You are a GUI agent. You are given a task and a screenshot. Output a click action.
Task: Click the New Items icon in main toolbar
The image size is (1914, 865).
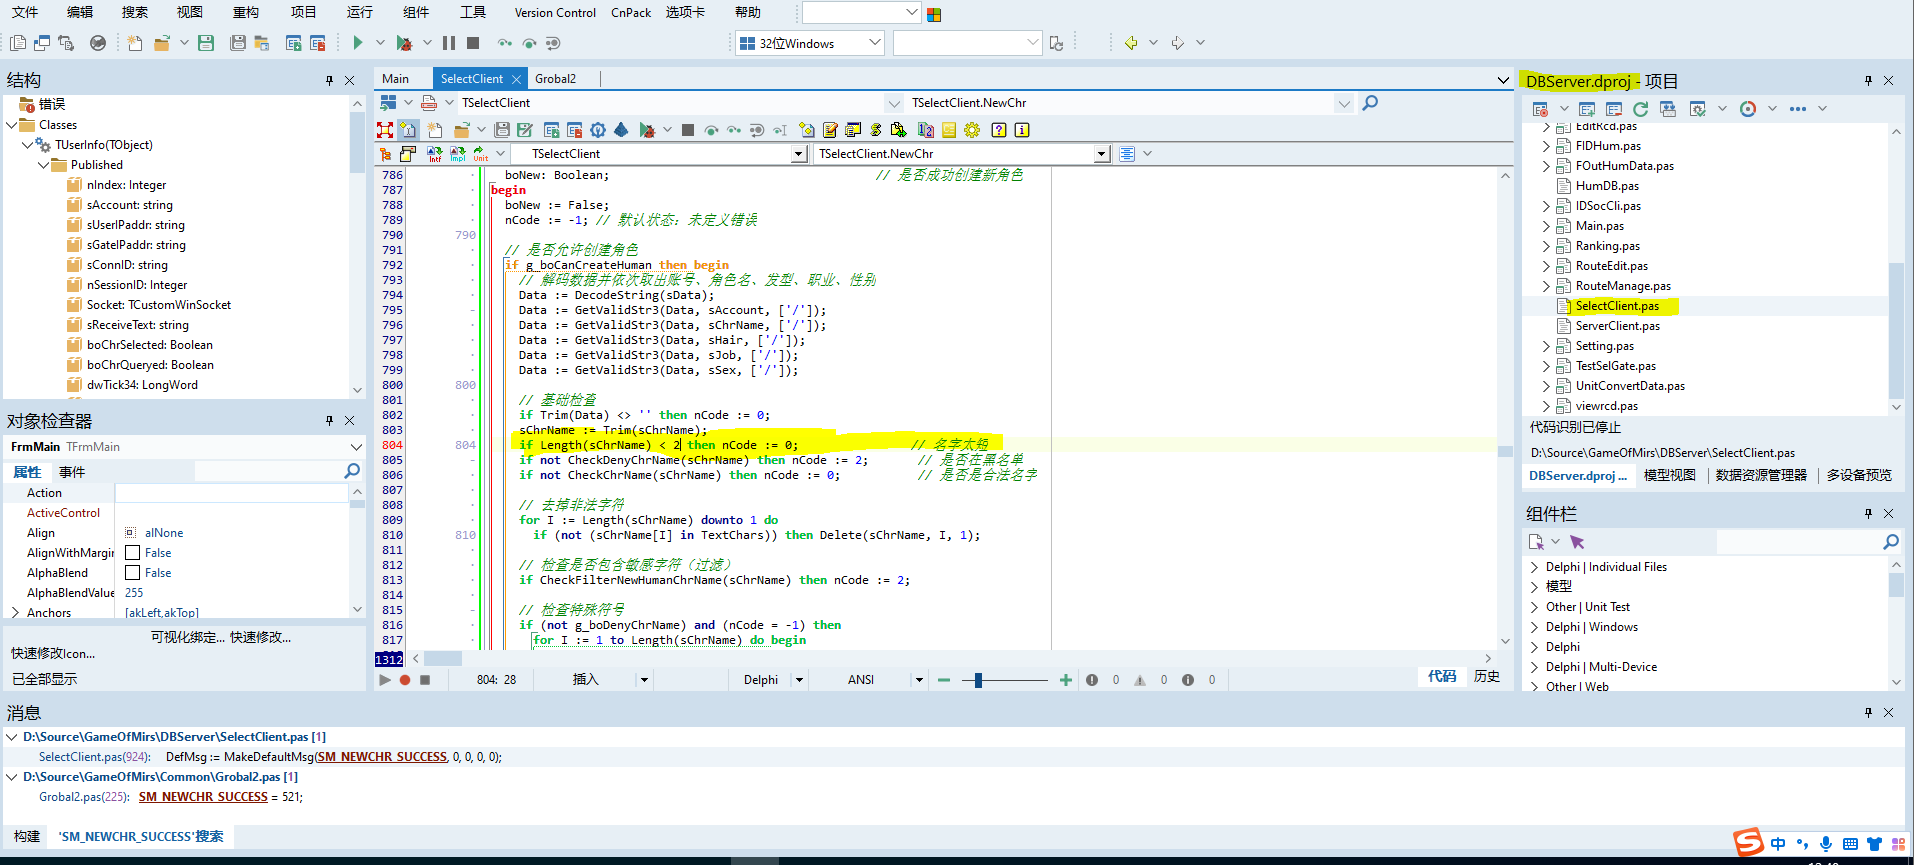[x=135, y=43]
